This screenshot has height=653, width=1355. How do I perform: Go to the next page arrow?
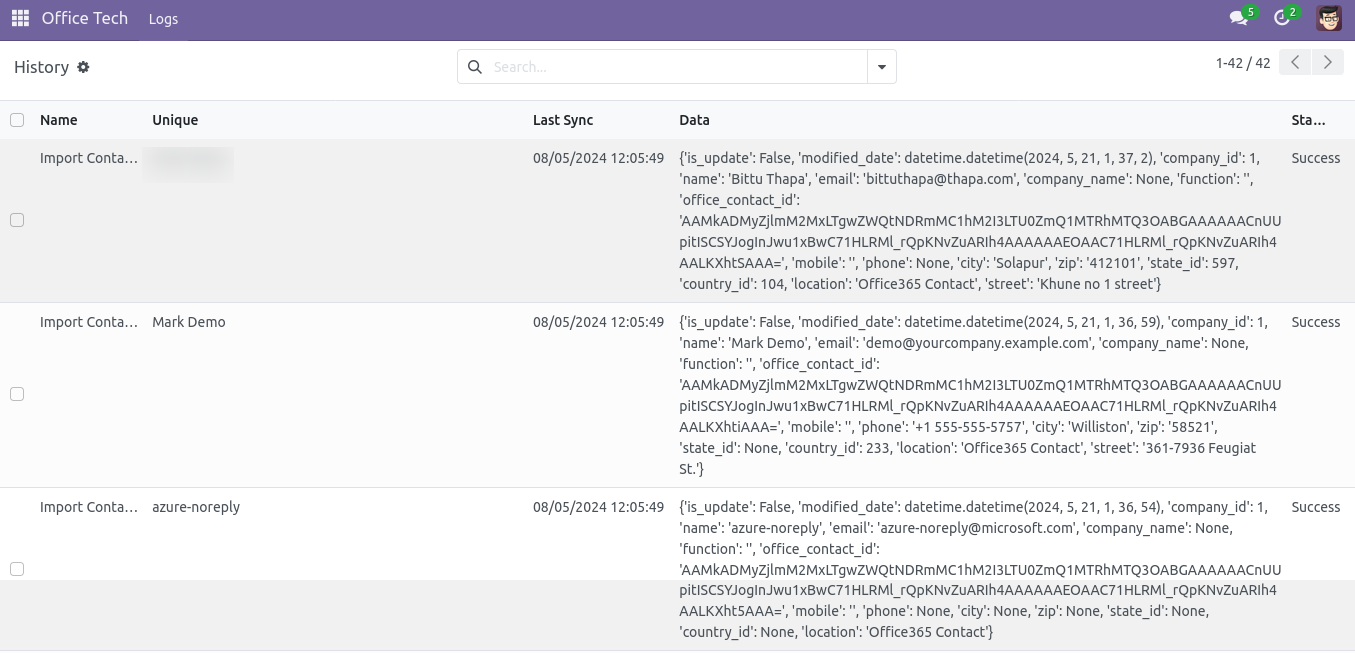[1327, 63]
